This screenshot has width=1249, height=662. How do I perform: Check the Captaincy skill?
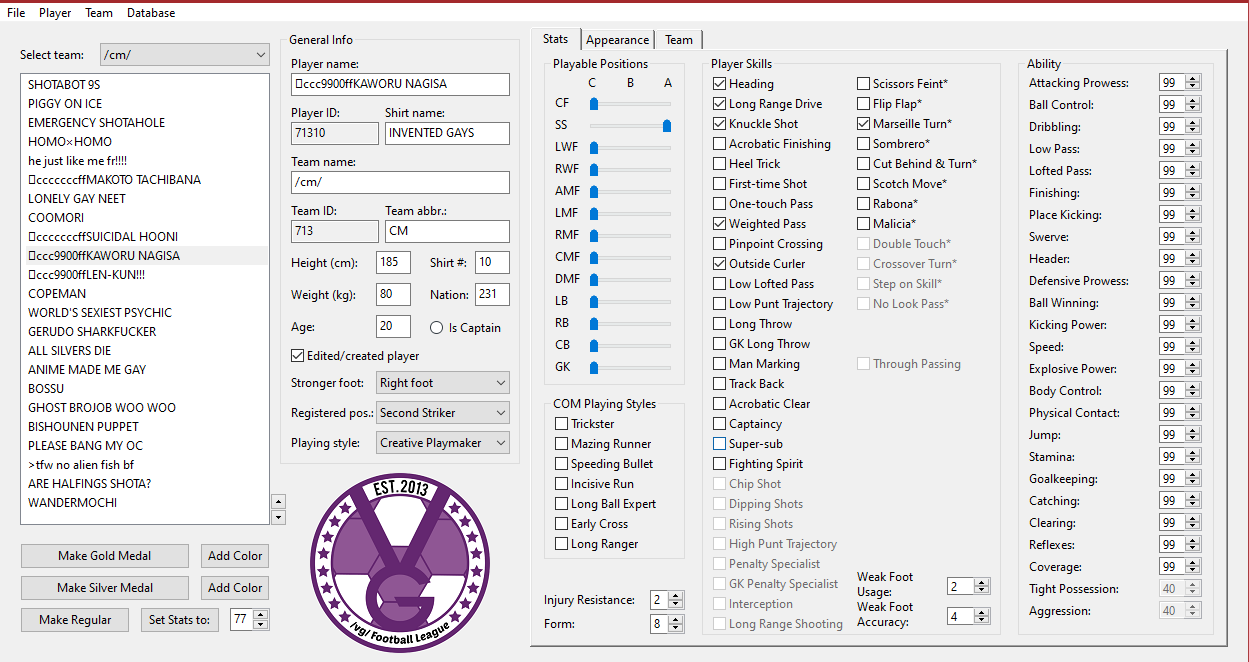[720, 424]
